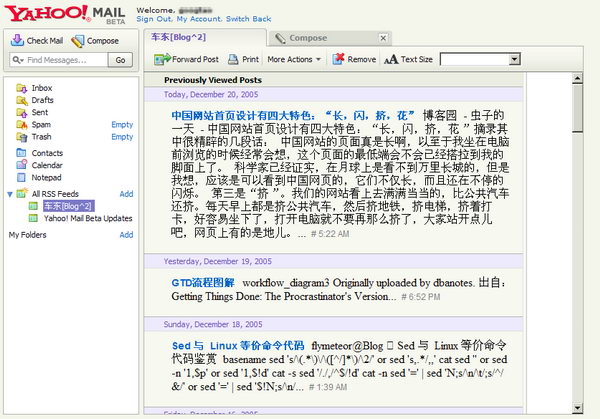Collapse the All RSS Feeds tree
Image resolution: width=600 pixels, height=419 pixels.
tap(9, 194)
